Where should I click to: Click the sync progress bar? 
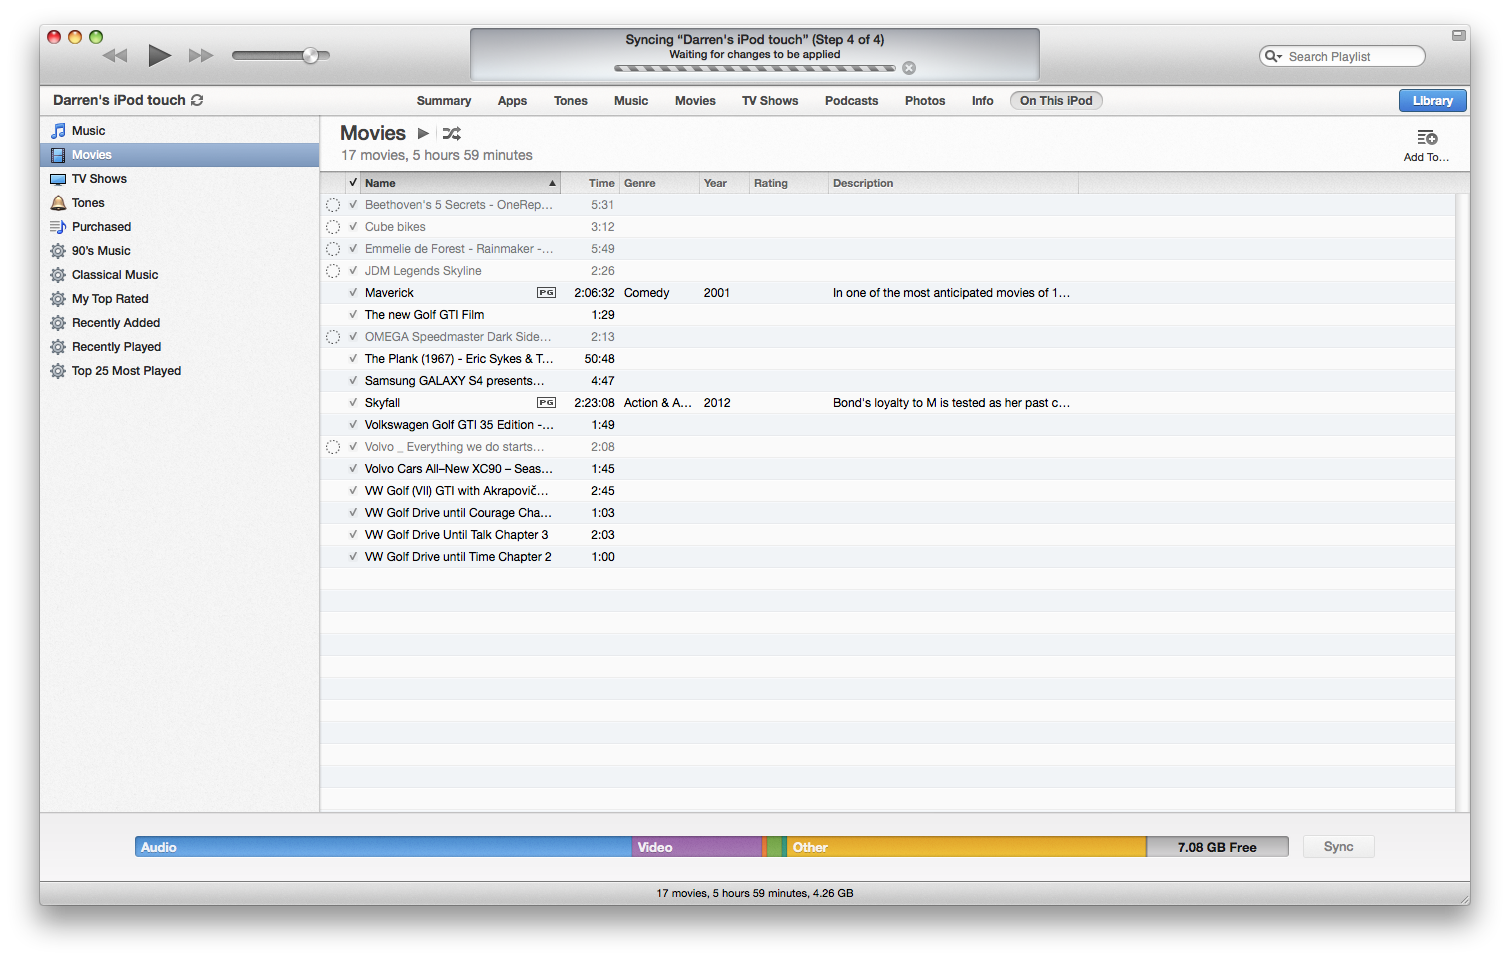pos(755,69)
